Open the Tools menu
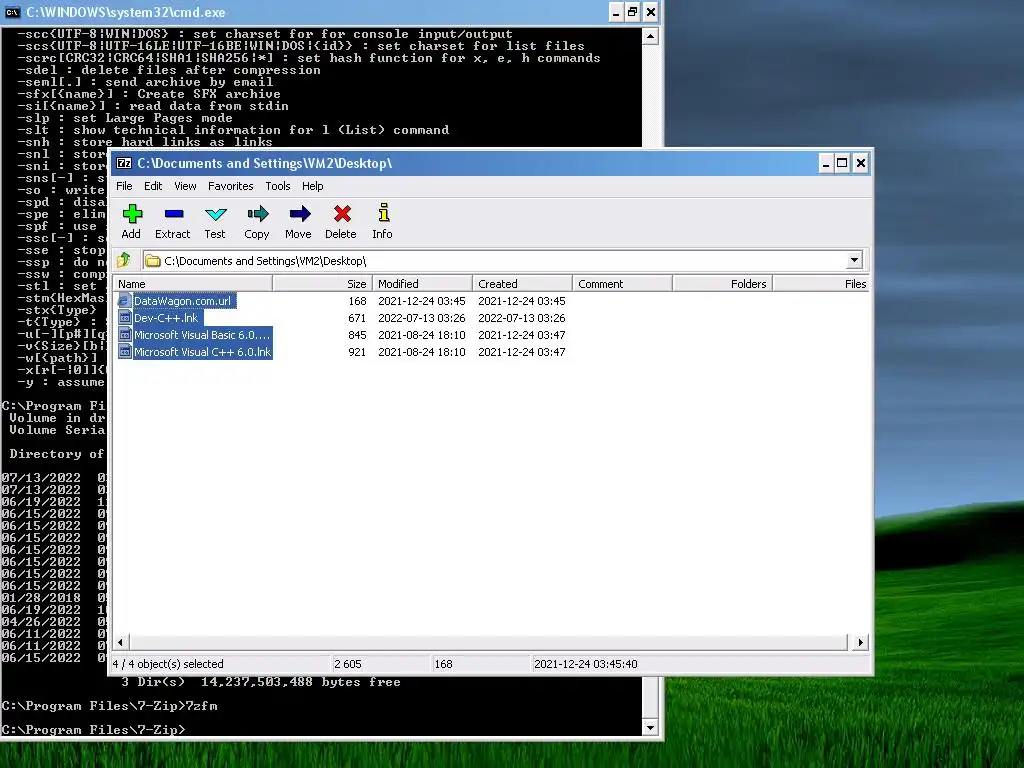This screenshot has width=1024, height=768. [x=278, y=186]
